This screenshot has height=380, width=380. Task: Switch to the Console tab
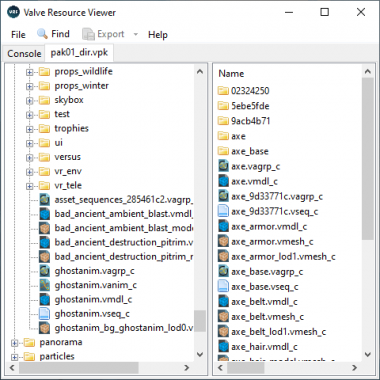[24, 54]
